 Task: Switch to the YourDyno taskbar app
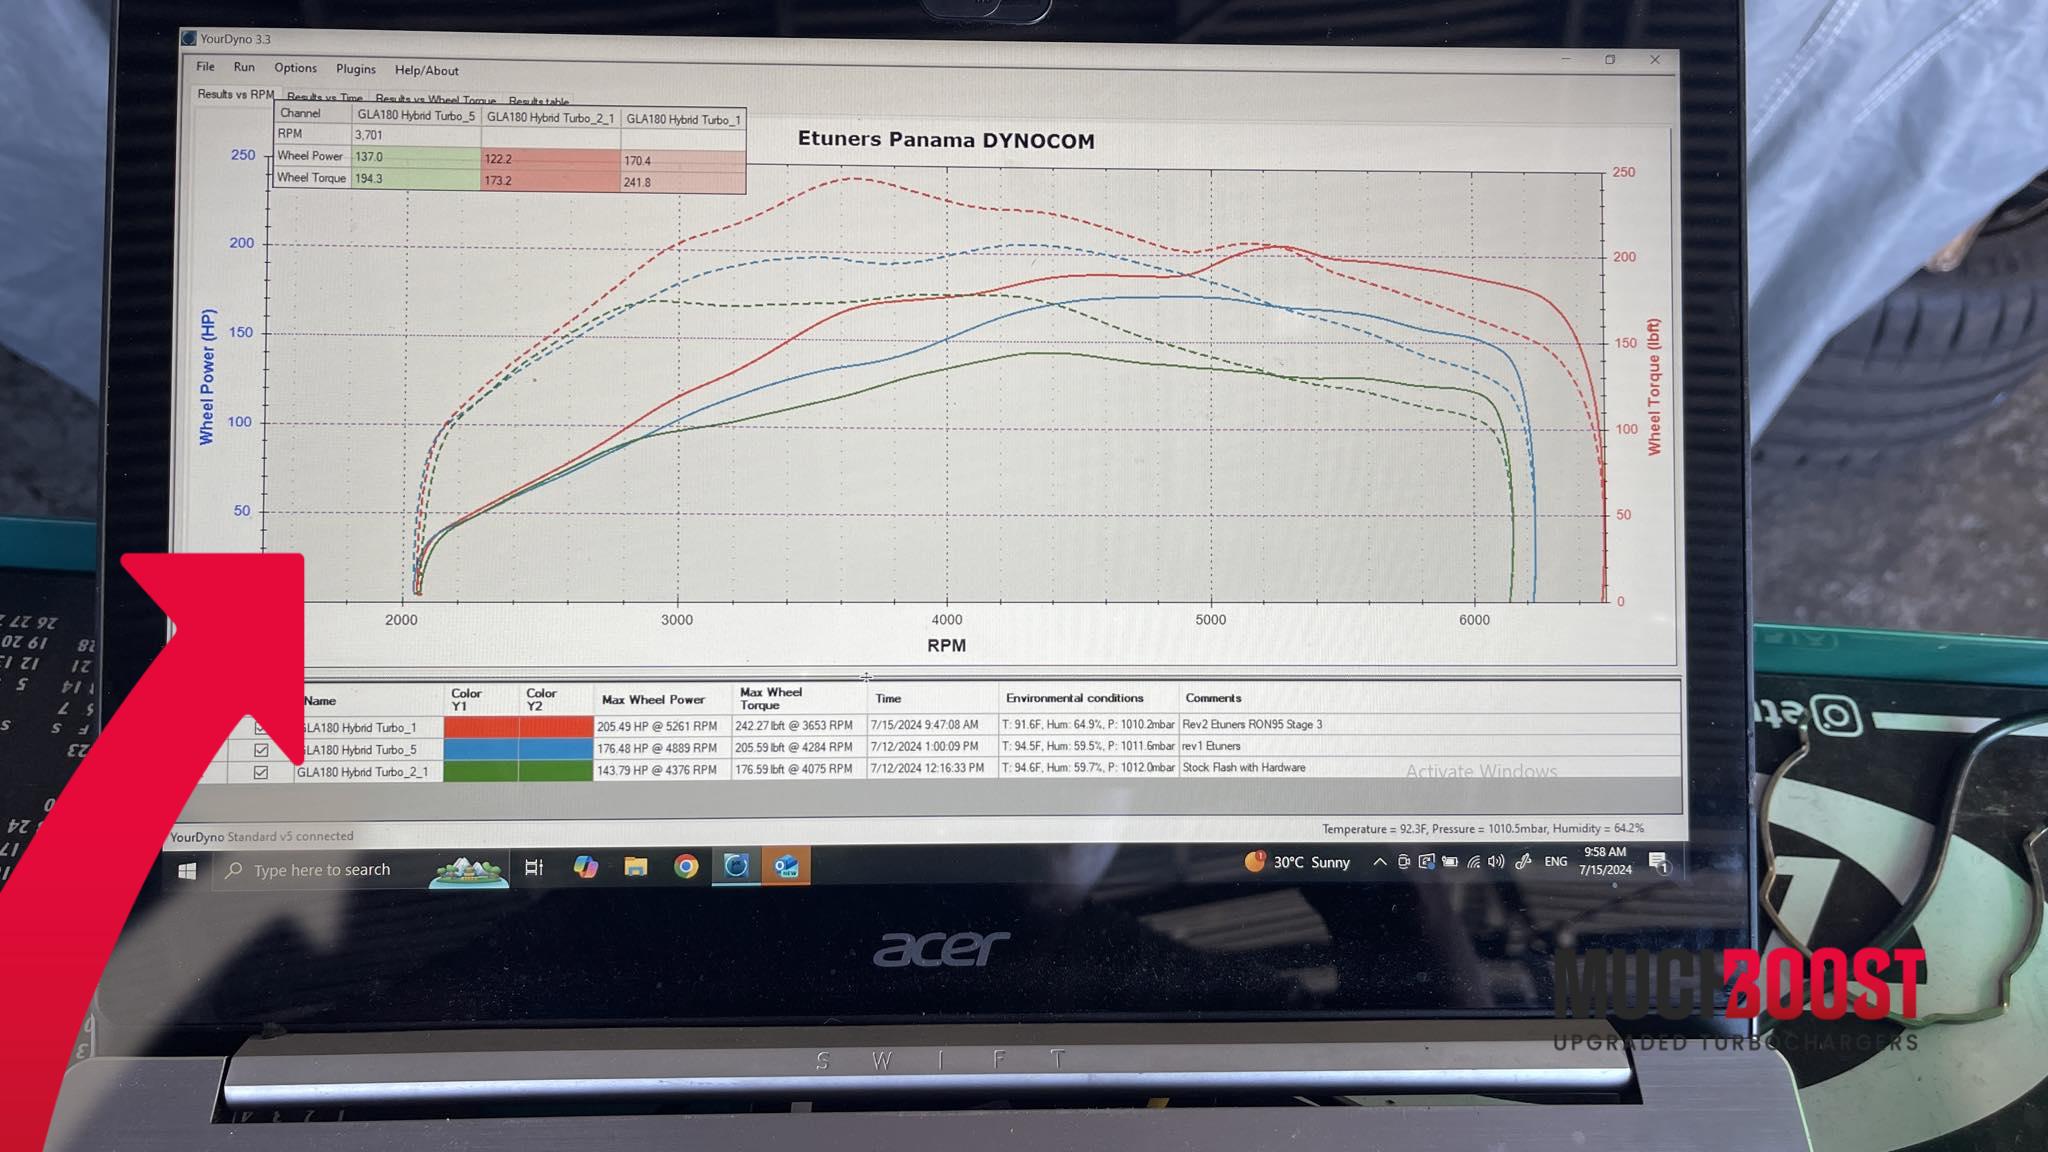point(736,865)
